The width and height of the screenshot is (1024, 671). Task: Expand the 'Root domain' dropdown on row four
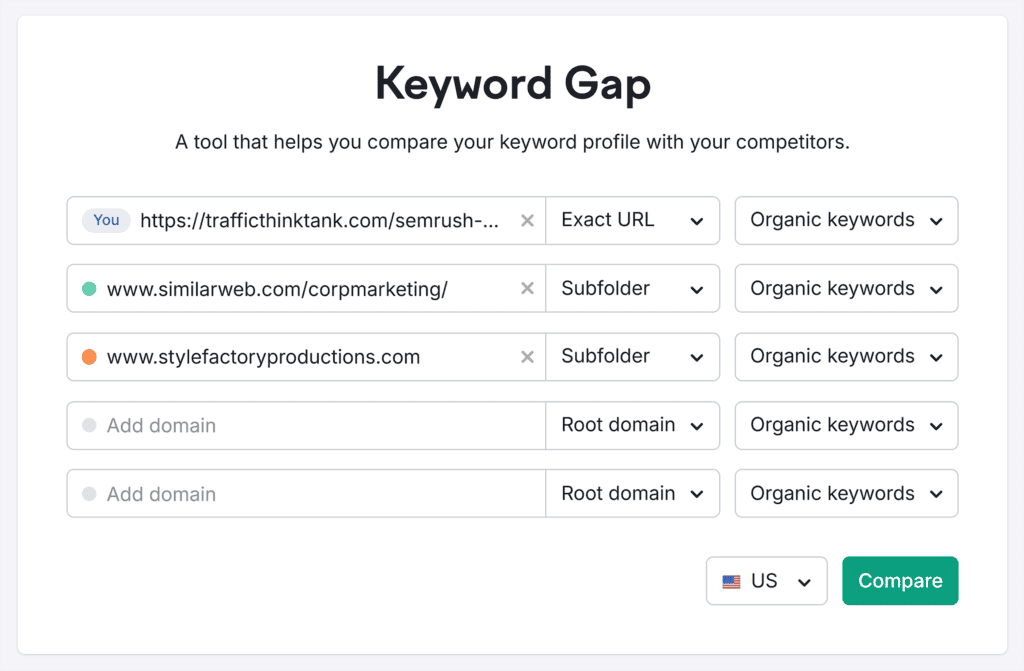pyautogui.click(x=632, y=425)
